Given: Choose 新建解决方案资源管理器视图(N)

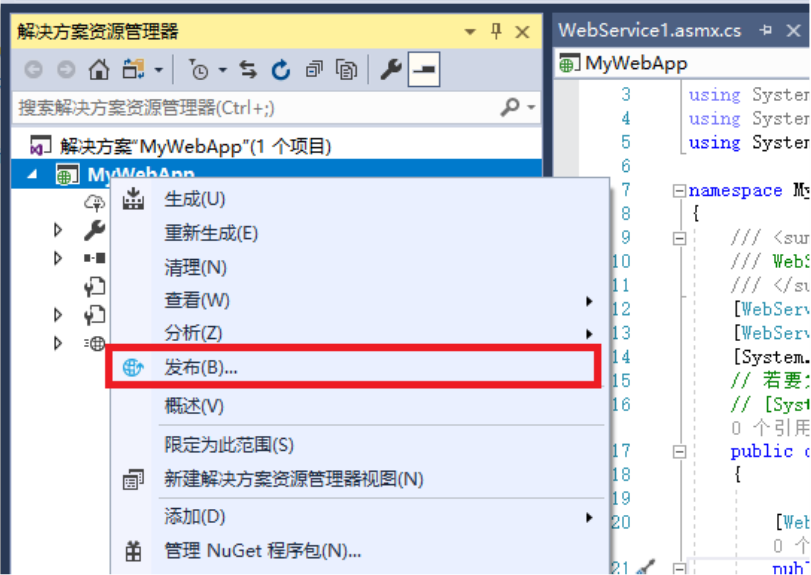Looking at the screenshot, I should tap(361, 479).
